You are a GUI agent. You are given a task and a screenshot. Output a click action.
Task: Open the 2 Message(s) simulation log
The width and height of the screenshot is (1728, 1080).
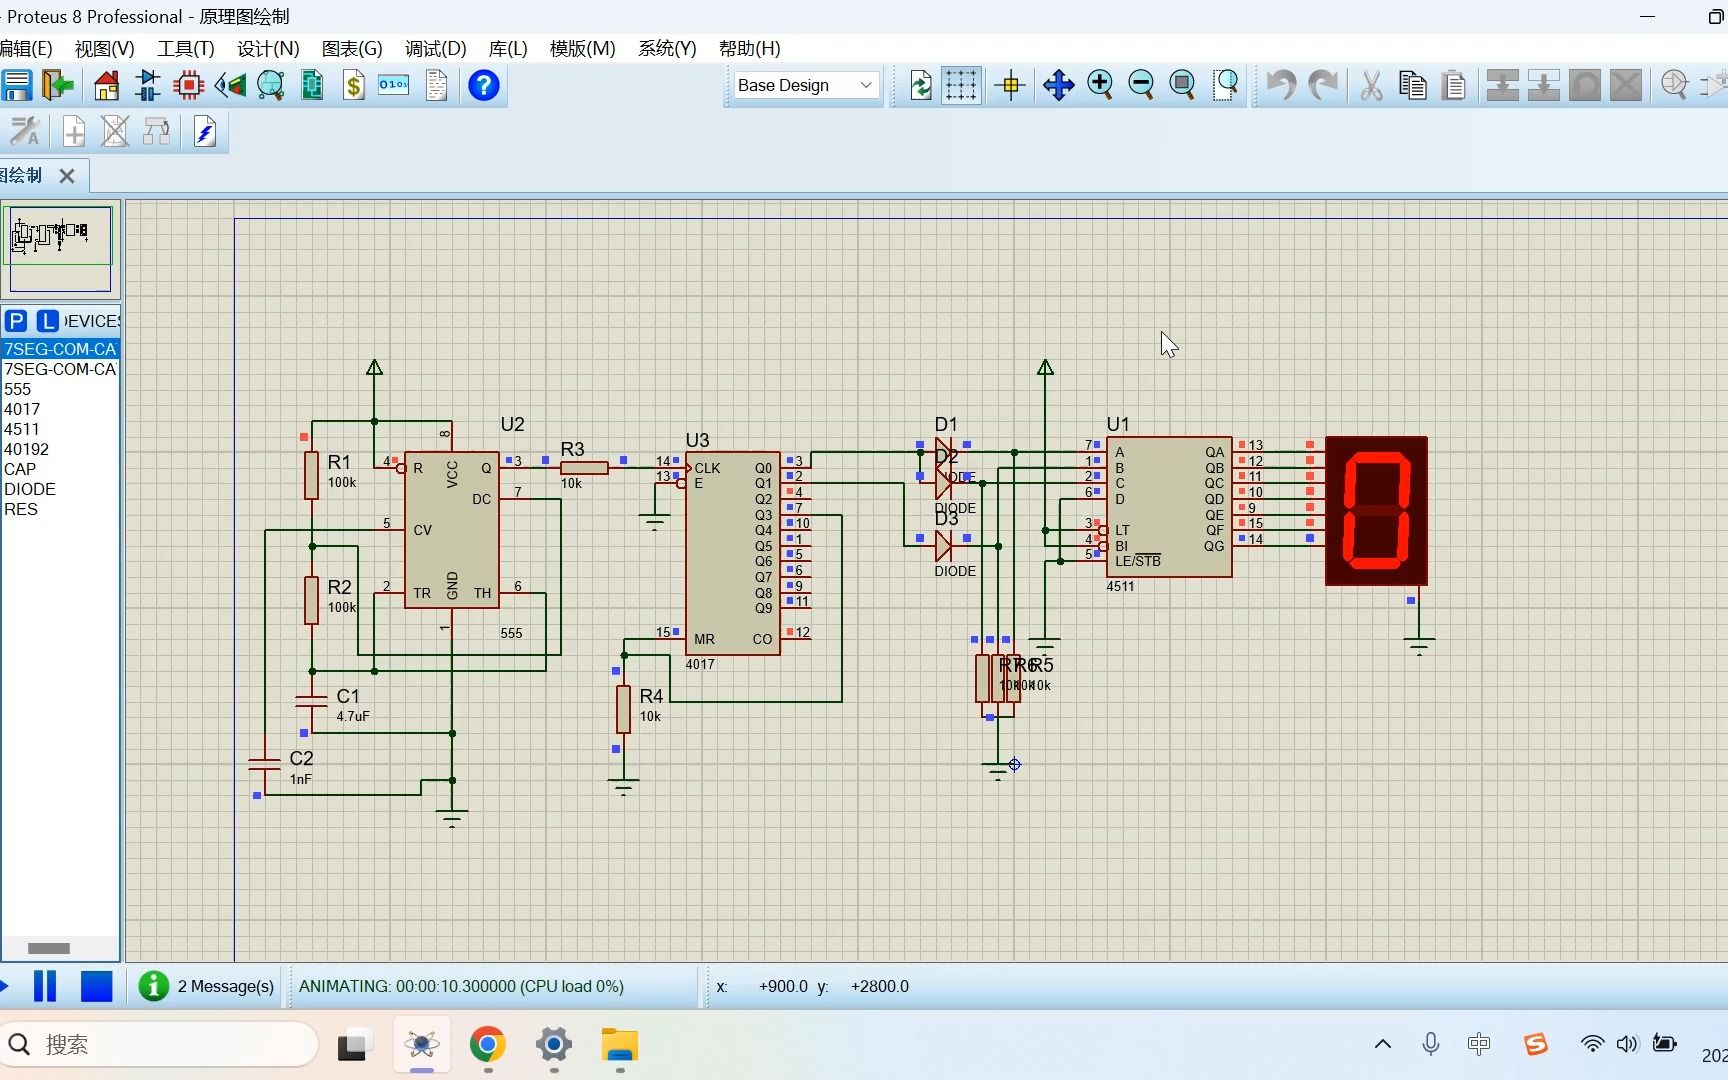pyautogui.click(x=207, y=986)
